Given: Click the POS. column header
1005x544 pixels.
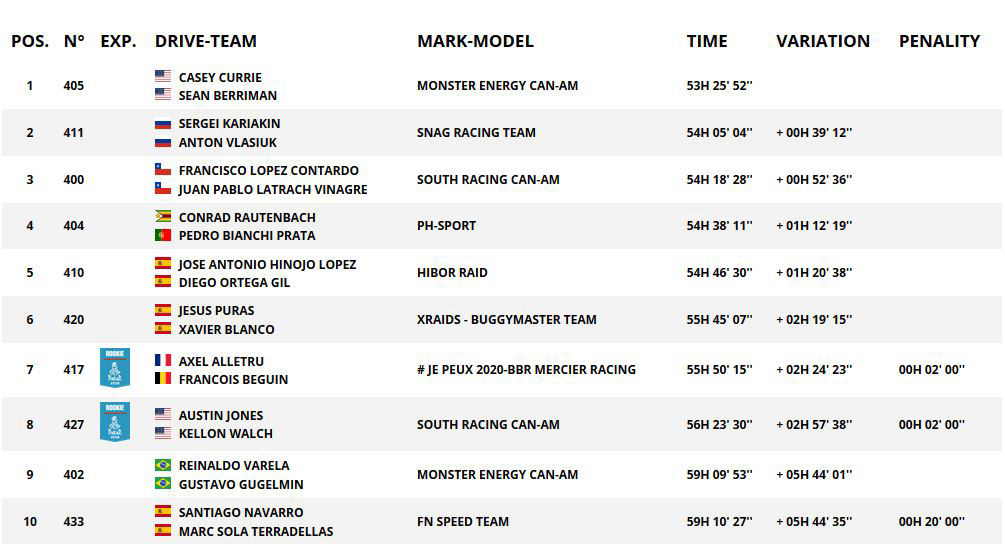Looking at the screenshot, I should click(x=30, y=41).
